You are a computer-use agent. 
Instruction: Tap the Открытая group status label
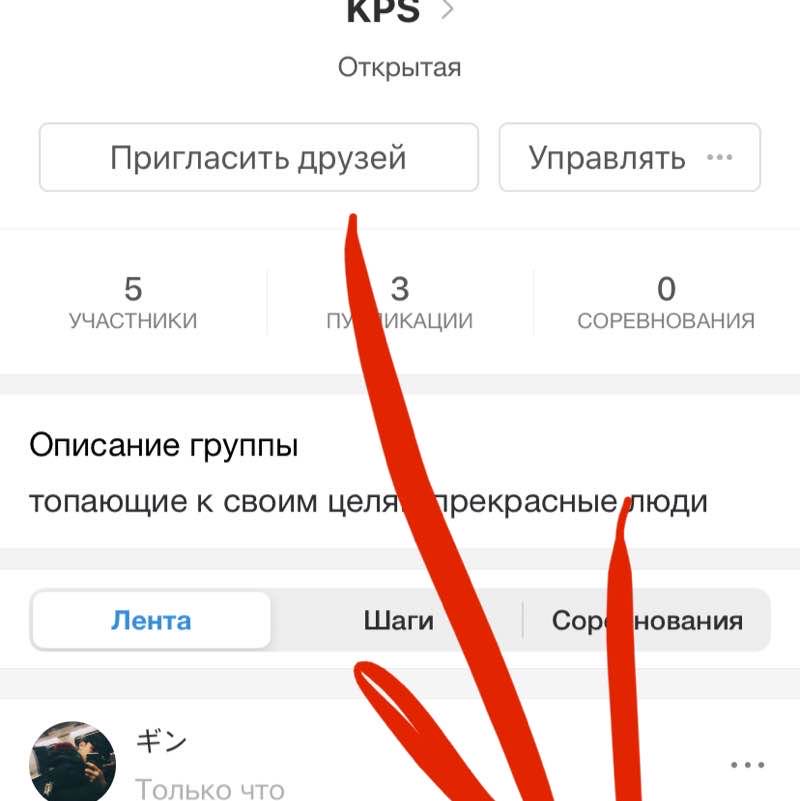tap(399, 68)
